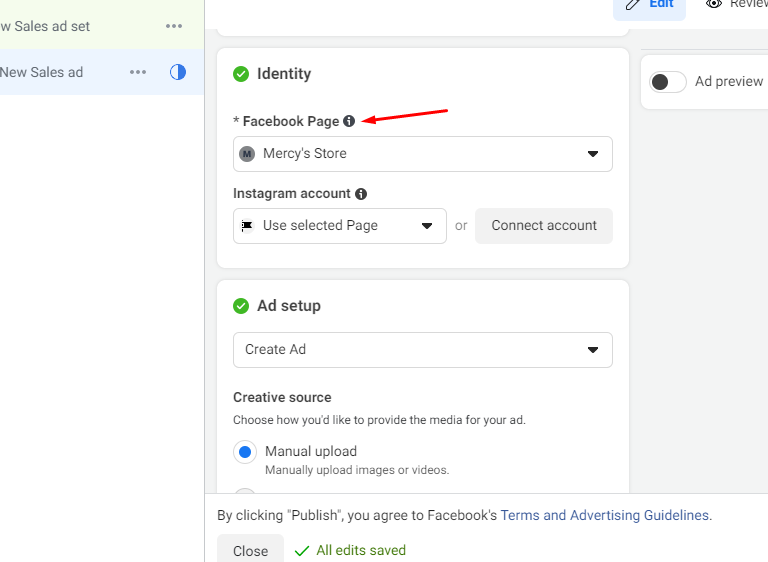Toggle the Ad preview switch
The width and height of the screenshot is (768, 562).
coord(668,82)
